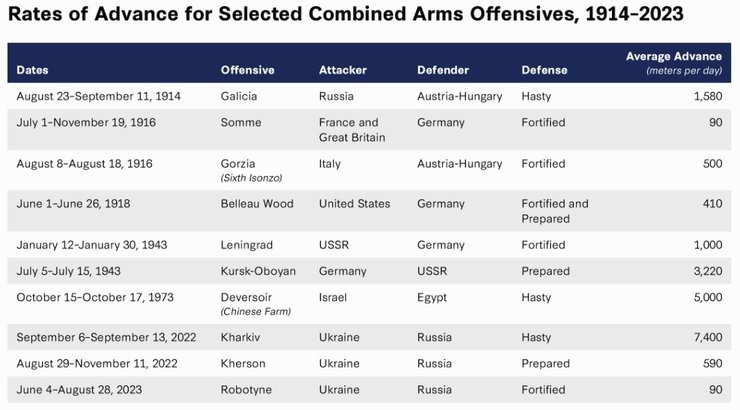
Task: Select the Galicia offensive cell
Action: tap(239, 96)
